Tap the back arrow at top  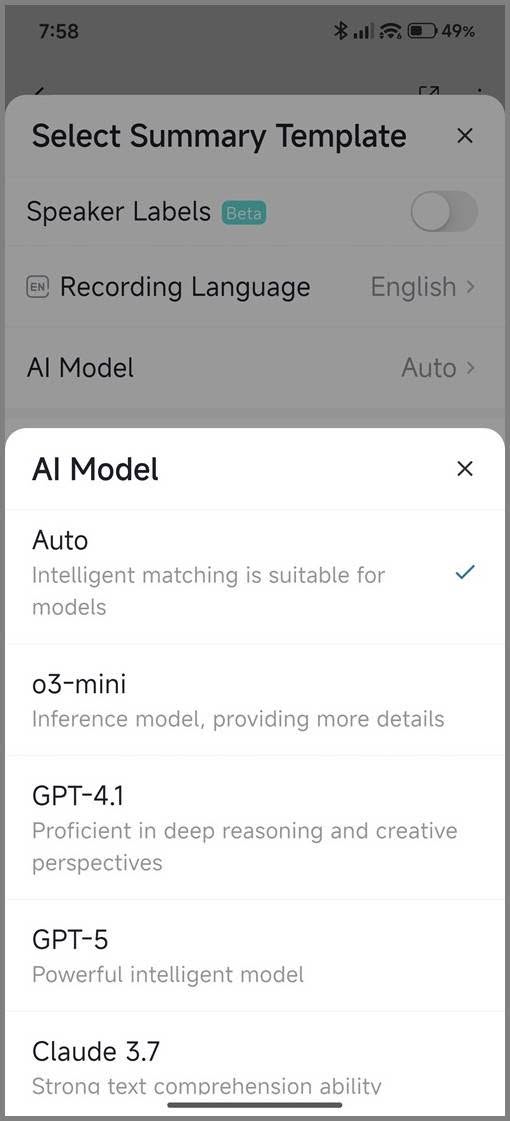click(40, 92)
